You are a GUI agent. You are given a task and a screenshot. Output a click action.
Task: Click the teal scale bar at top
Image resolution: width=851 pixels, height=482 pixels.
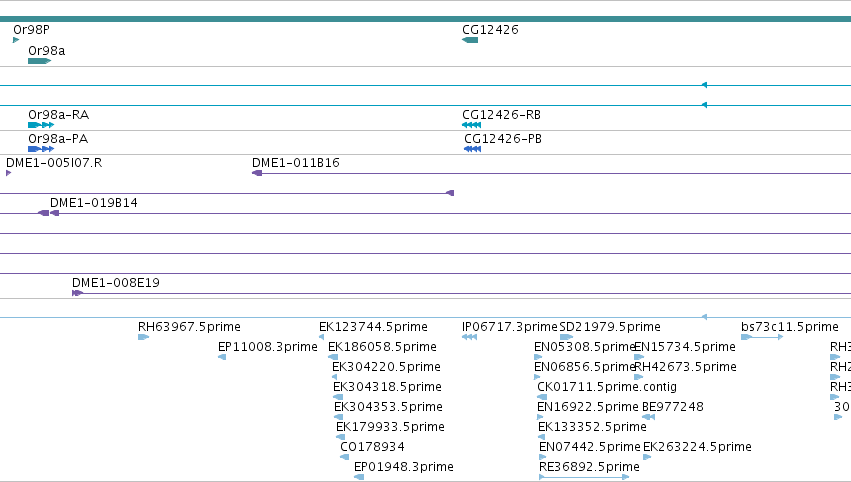(426, 19)
